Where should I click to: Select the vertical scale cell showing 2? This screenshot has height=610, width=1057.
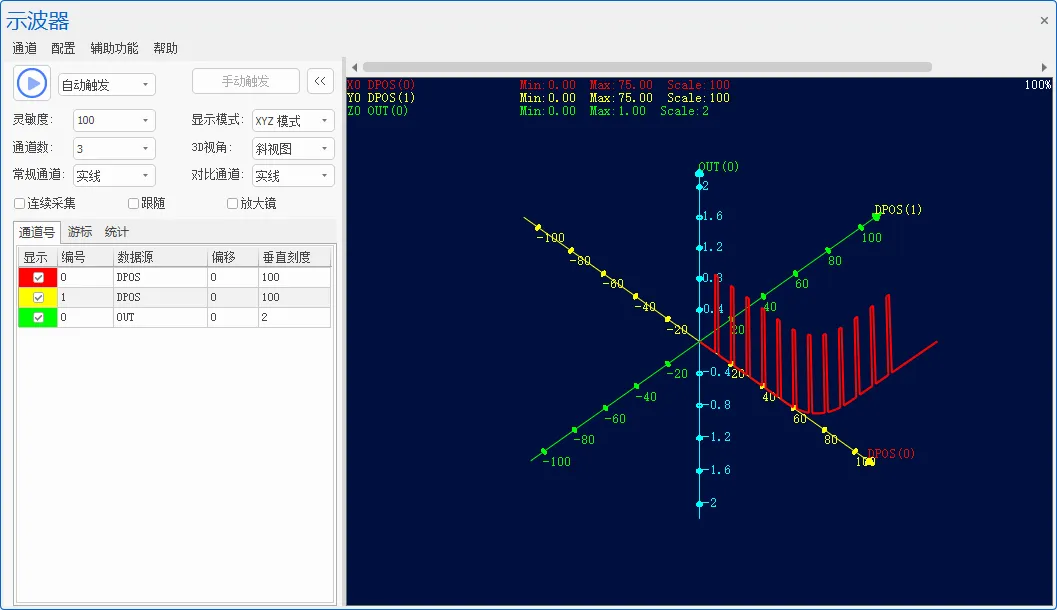294,317
